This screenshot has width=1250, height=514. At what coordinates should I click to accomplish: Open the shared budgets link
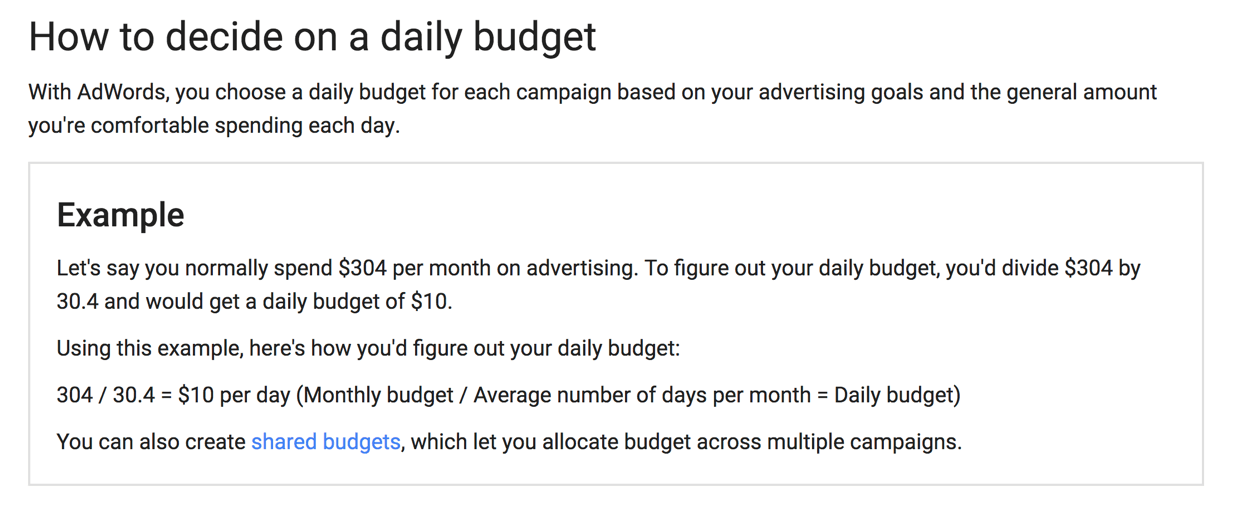[325, 442]
